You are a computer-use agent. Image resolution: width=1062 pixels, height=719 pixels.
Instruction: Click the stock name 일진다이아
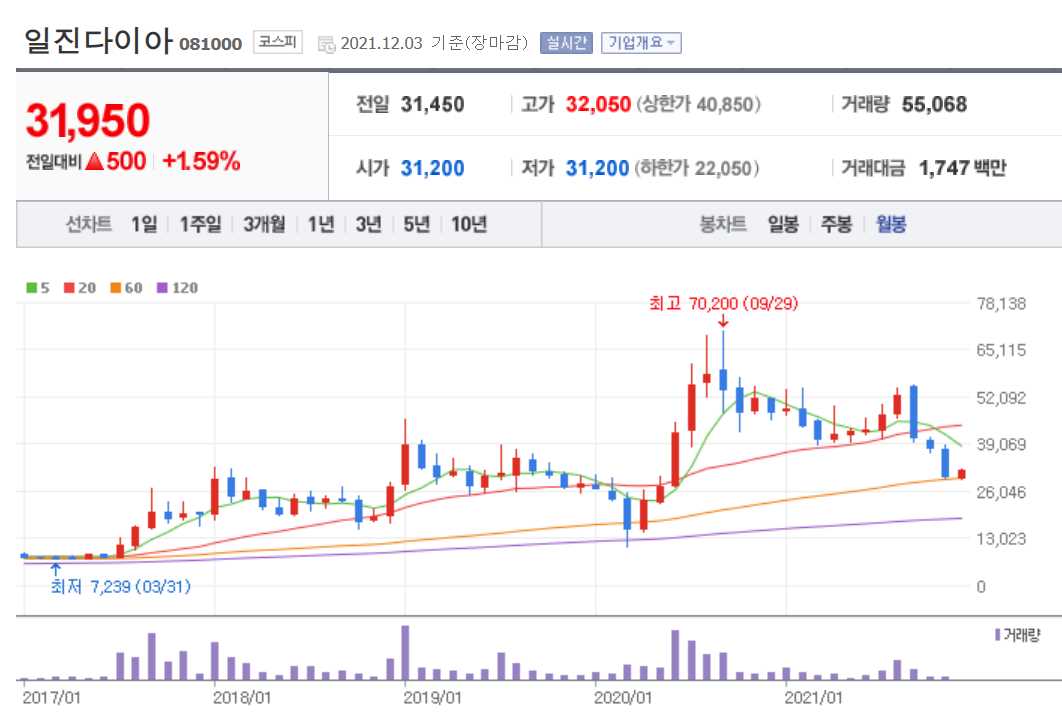point(98,41)
